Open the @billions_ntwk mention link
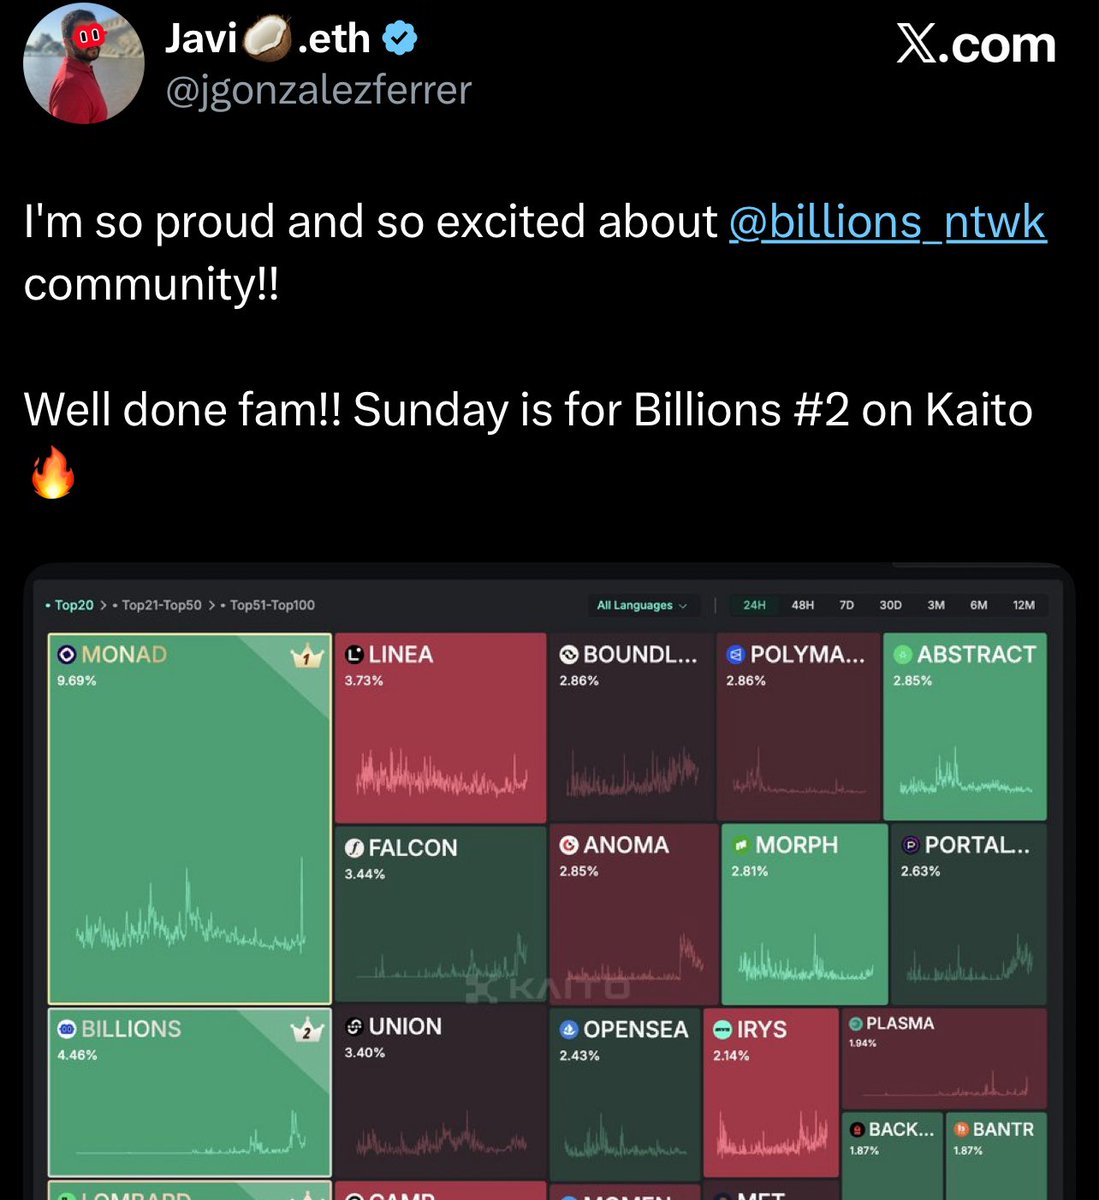This screenshot has width=1099, height=1200. tap(887, 222)
